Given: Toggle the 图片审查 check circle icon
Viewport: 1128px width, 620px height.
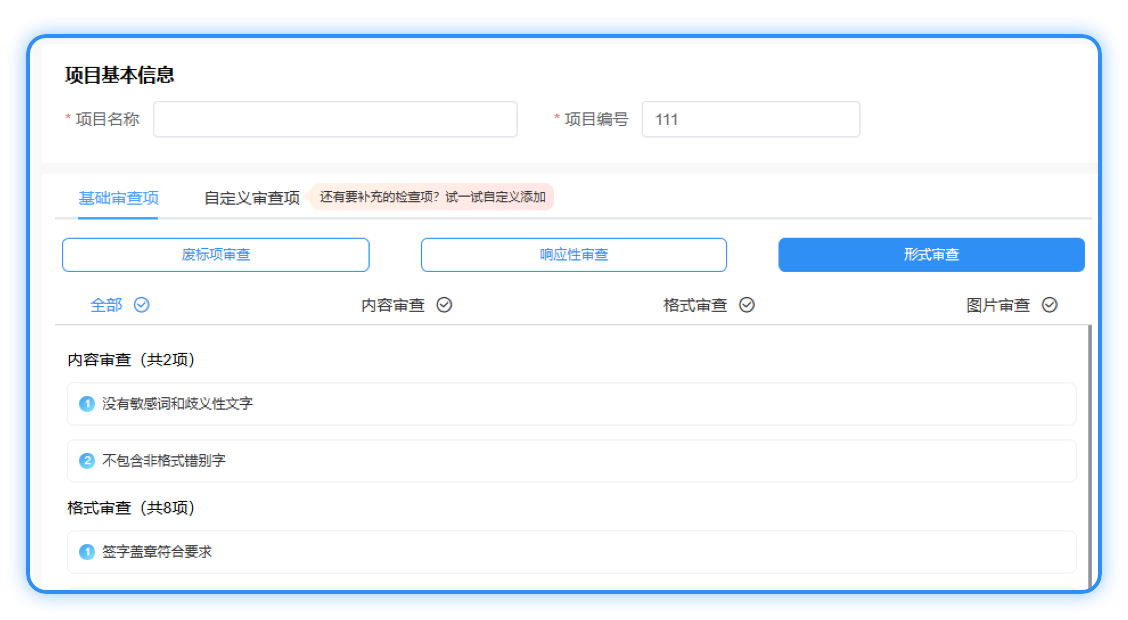Looking at the screenshot, I should tap(1049, 305).
